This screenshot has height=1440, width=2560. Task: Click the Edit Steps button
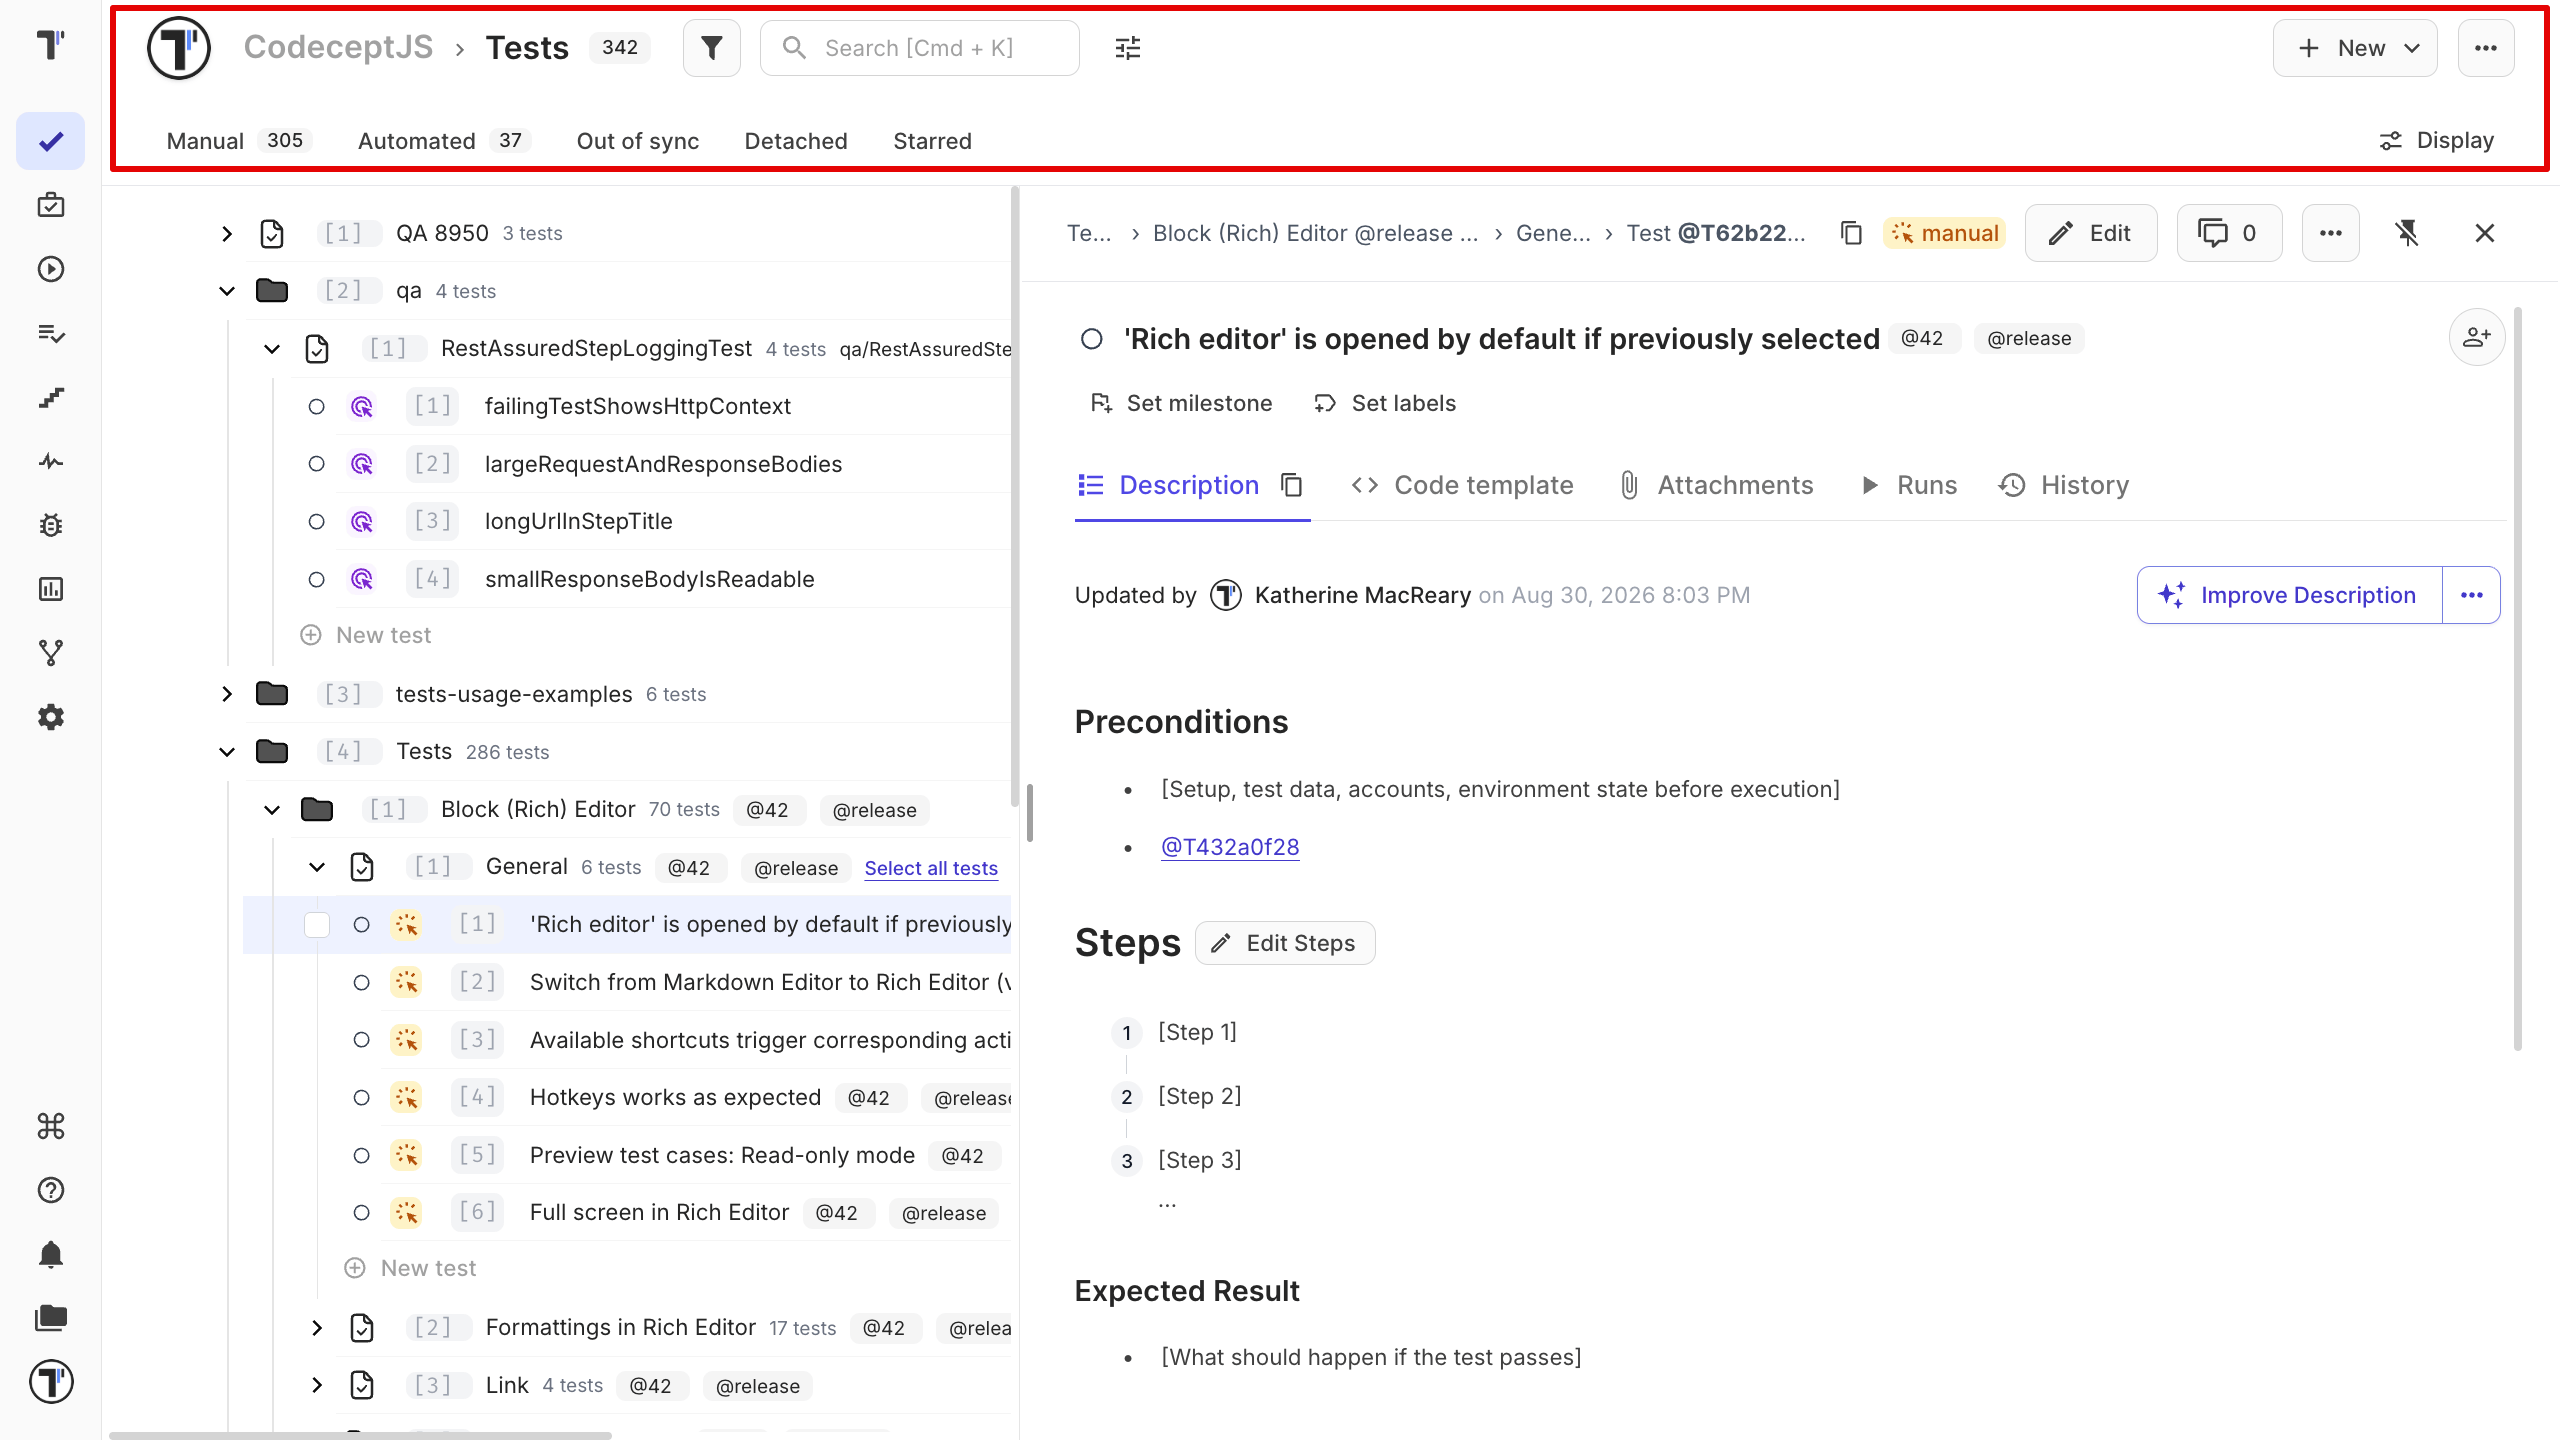1285,943
